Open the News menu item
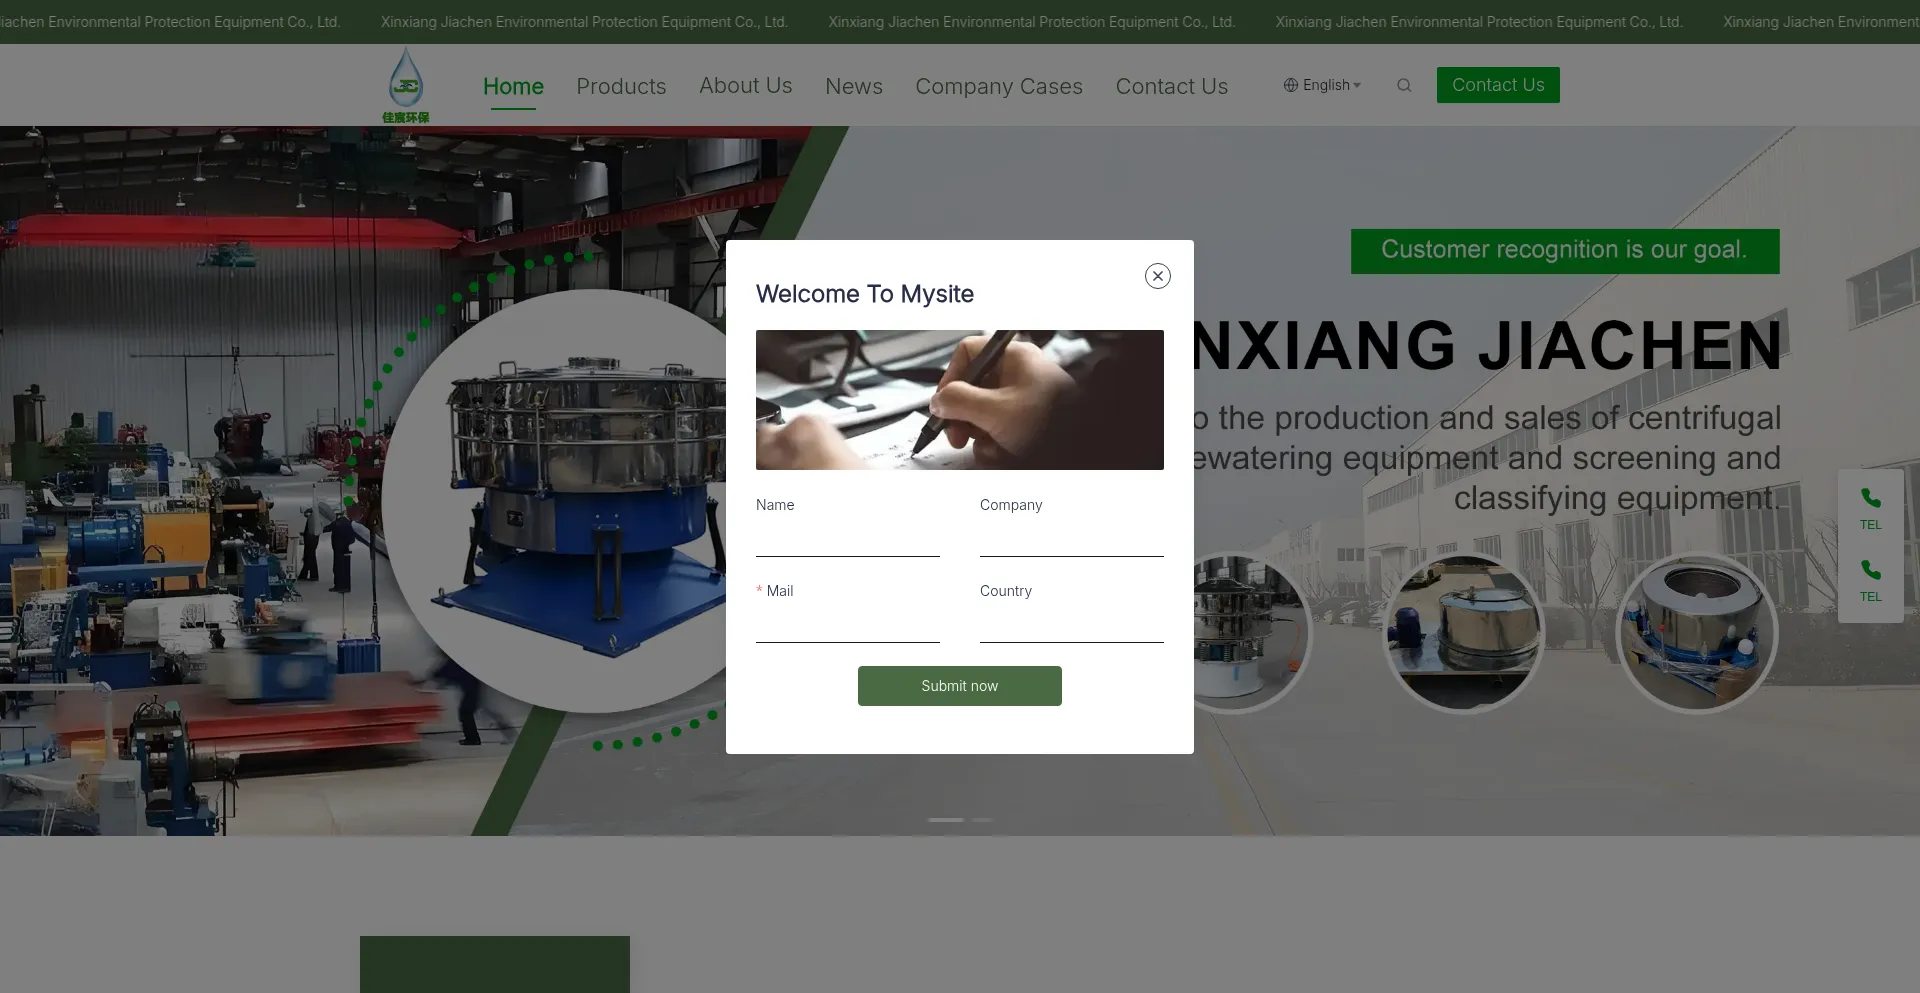 [x=854, y=86]
